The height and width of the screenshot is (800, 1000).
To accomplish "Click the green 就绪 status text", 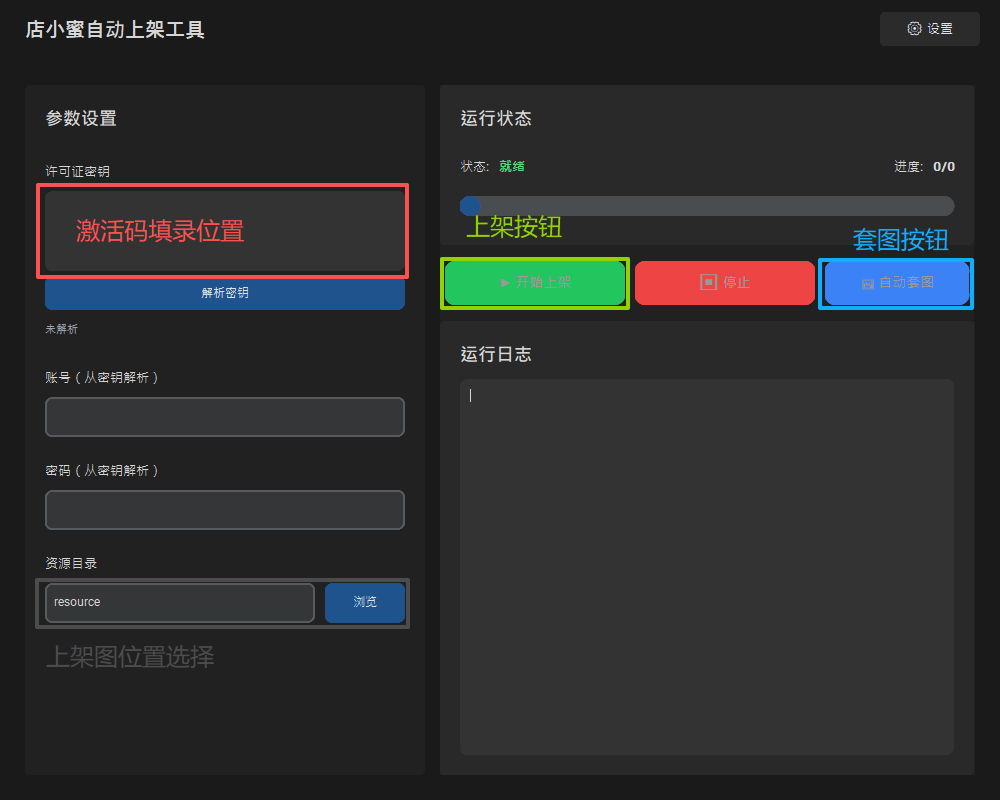I will pyautogui.click(x=512, y=167).
